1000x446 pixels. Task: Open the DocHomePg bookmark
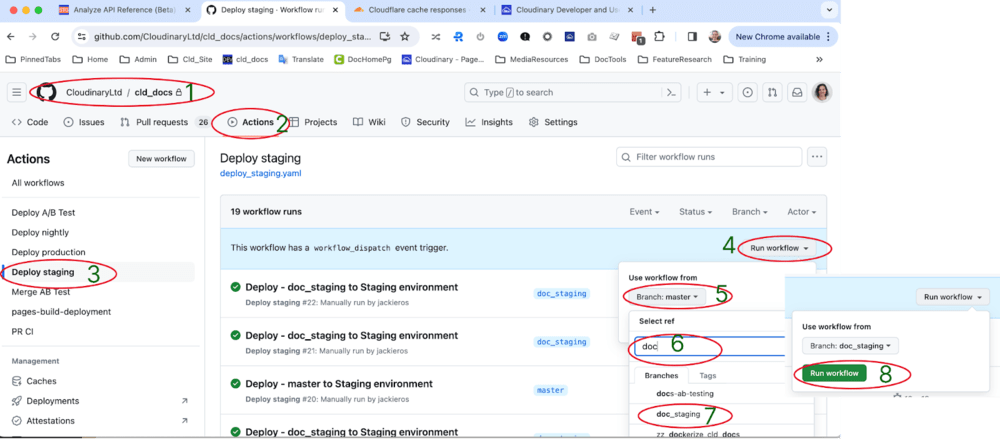tap(363, 59)
